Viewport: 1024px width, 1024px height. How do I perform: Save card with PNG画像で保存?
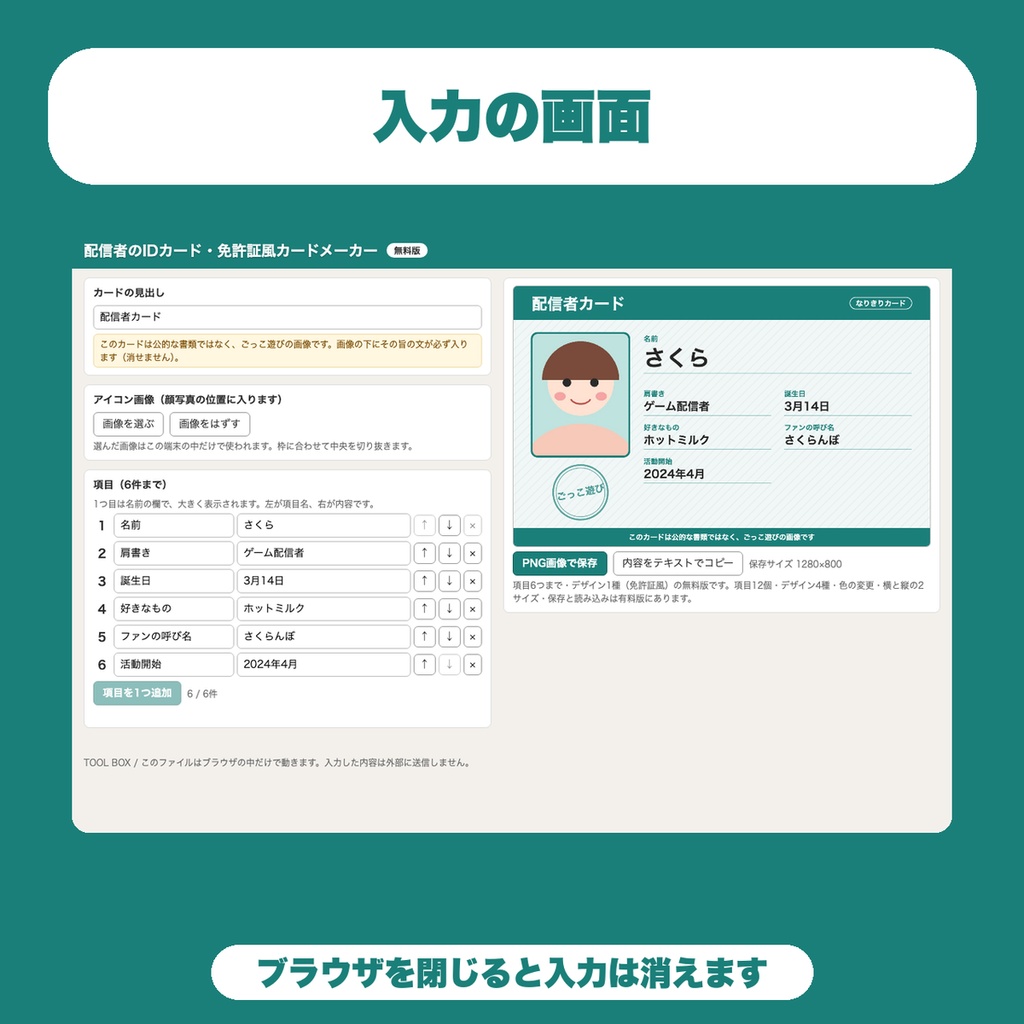point(560,563)
